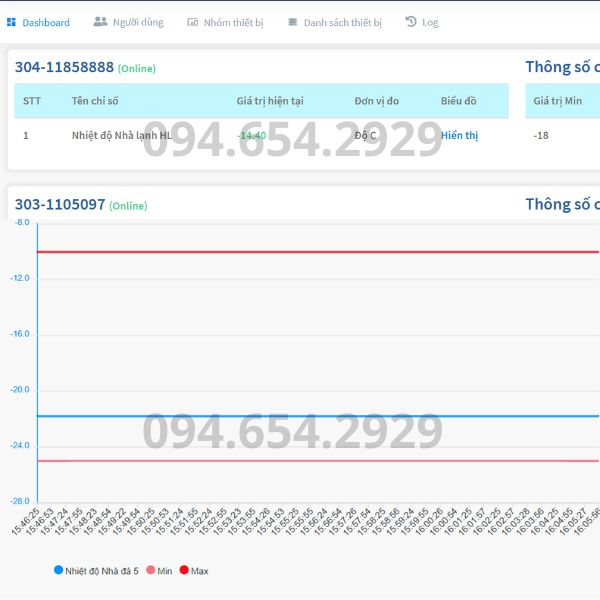Image resolution: width=600 pixels, height=600 pixels.
Task: Select the Nhiệt độ Nhà lạnh HL row
Action: point(121,136)
